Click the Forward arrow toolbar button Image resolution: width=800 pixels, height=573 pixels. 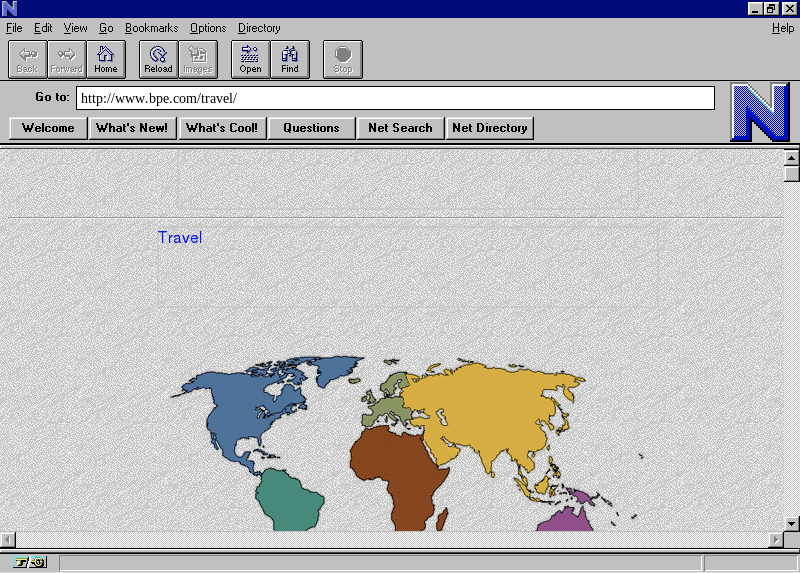click(x=67, y=59)
